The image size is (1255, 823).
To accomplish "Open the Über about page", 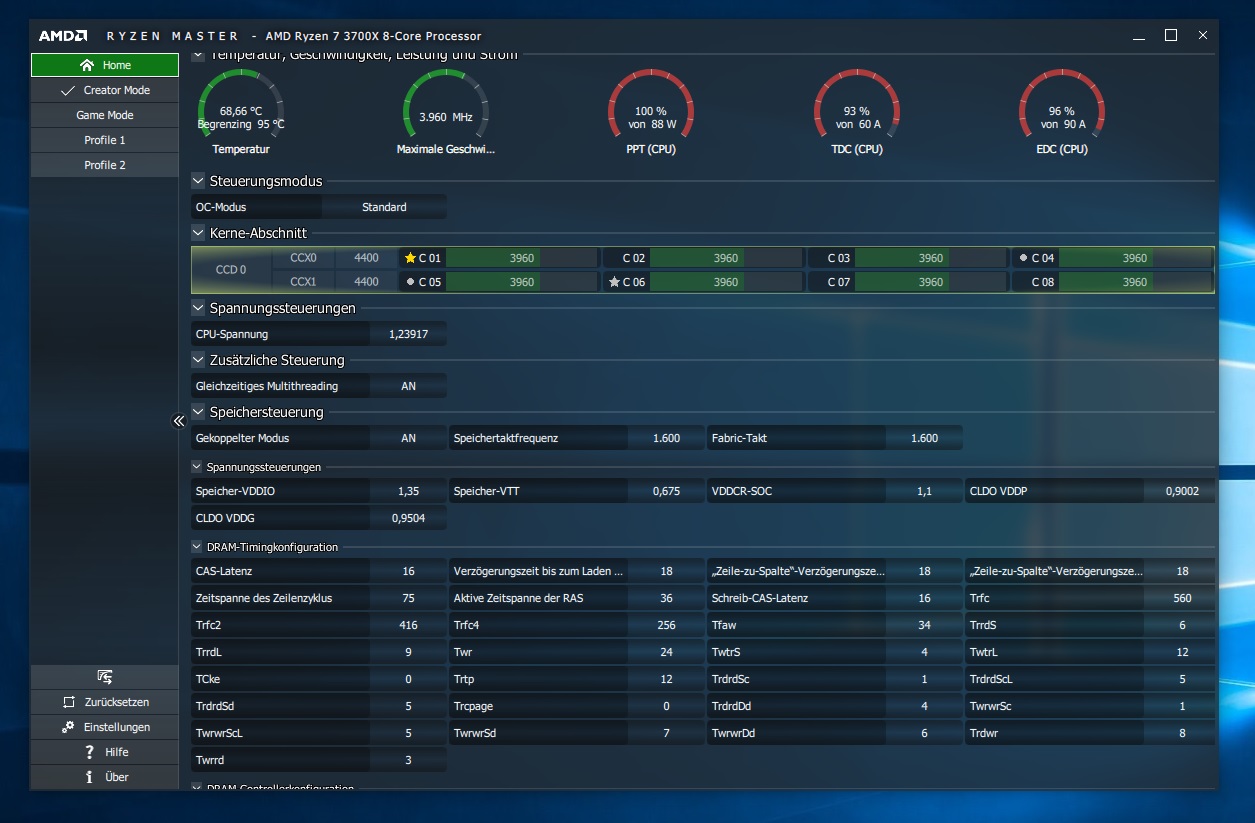I will click(105, 777).
